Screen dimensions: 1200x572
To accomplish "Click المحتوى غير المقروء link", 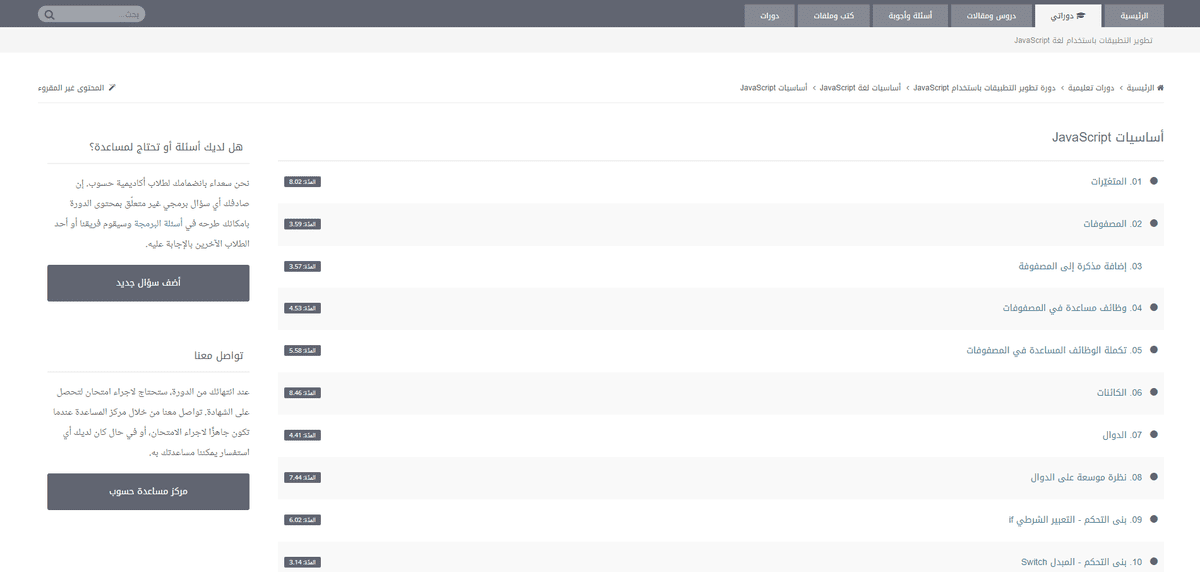I will (x=72, y=88).
